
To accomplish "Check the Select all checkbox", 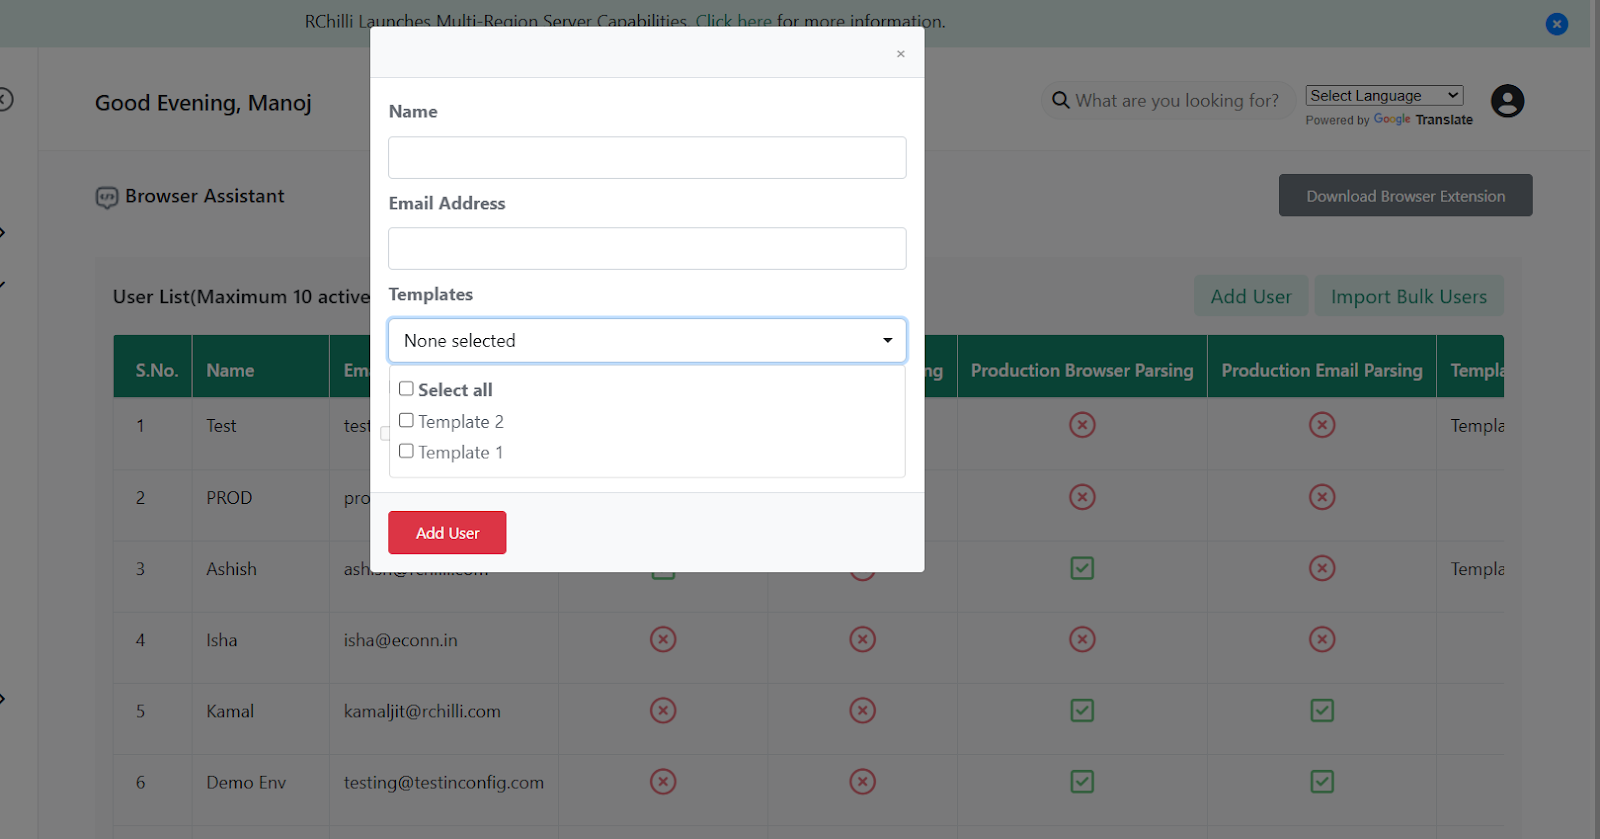I will coord(406,389).
